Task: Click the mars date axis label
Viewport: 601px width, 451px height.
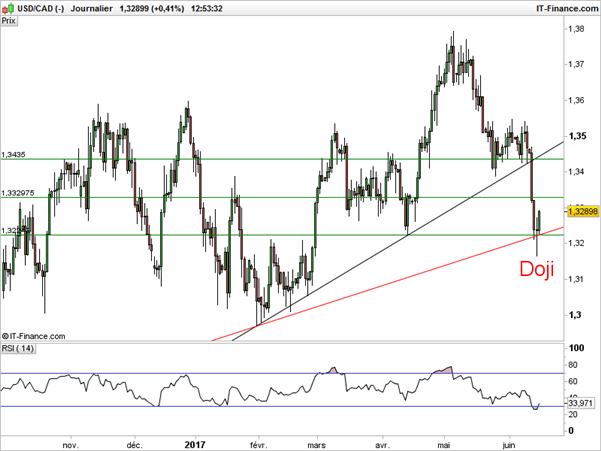Action: [317, 445]
